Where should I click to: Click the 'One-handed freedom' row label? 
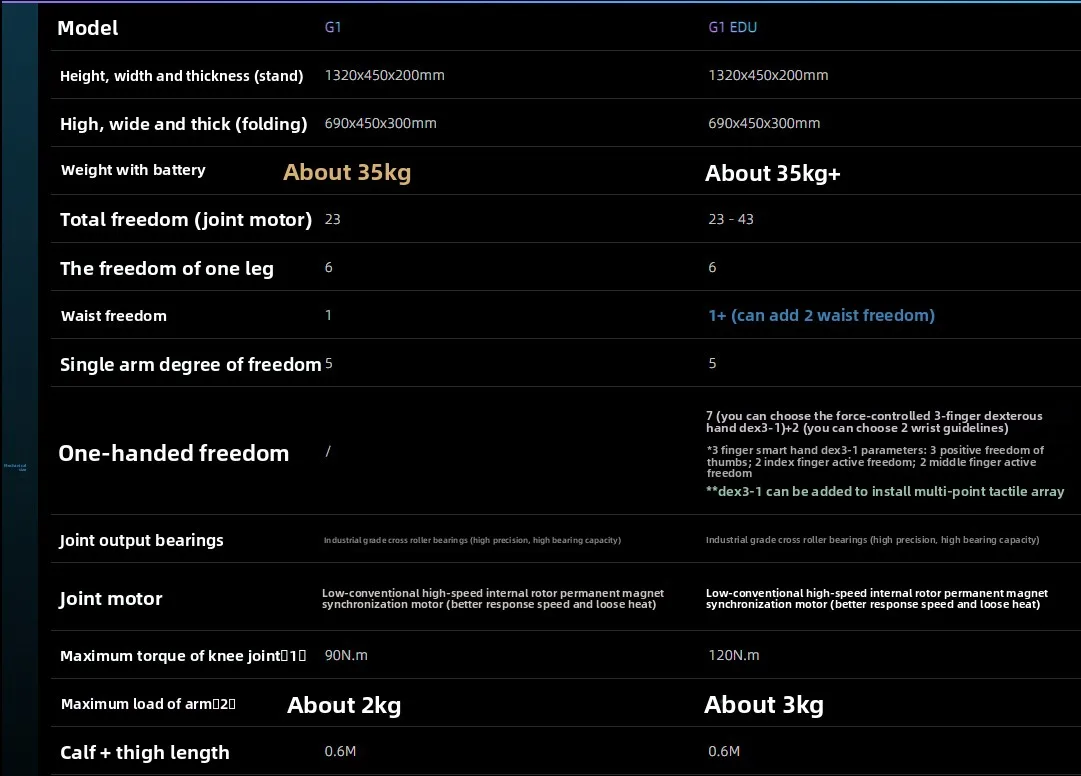pyautogui.click(x=174, y=453)
